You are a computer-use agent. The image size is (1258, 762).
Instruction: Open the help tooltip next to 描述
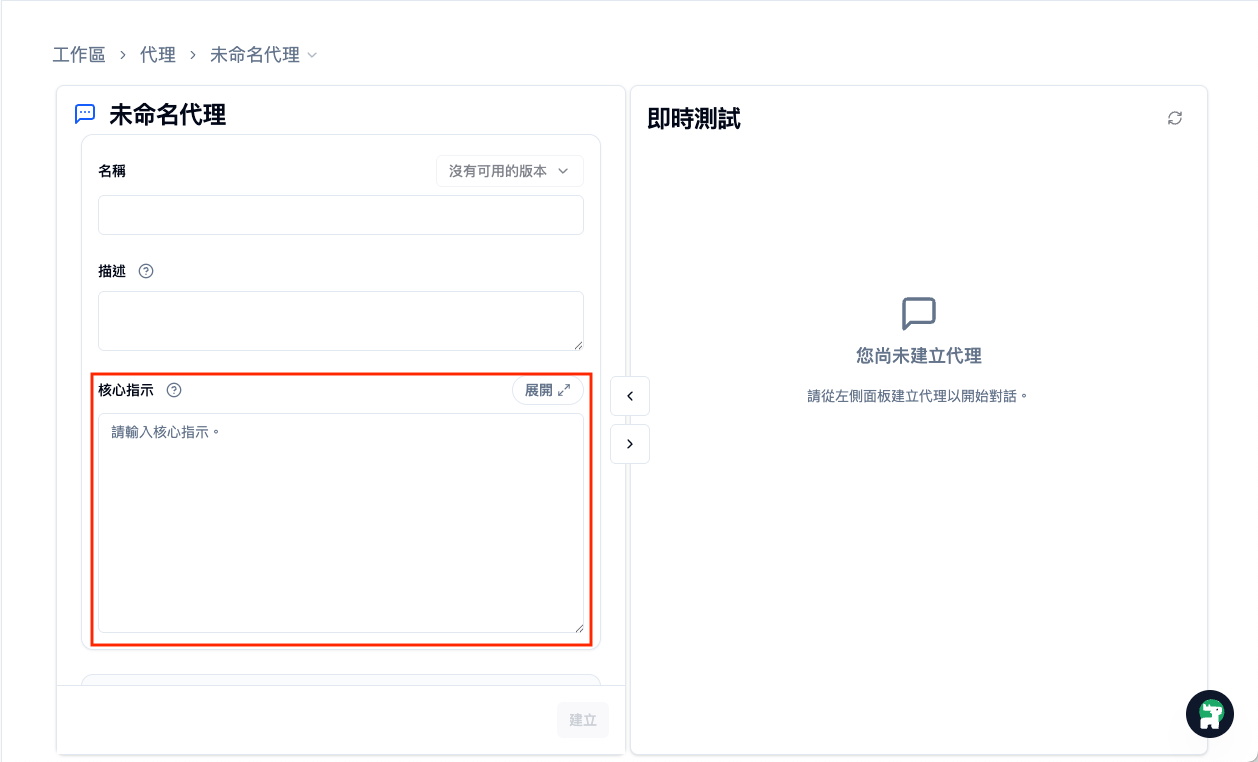[x=146, y=271]
